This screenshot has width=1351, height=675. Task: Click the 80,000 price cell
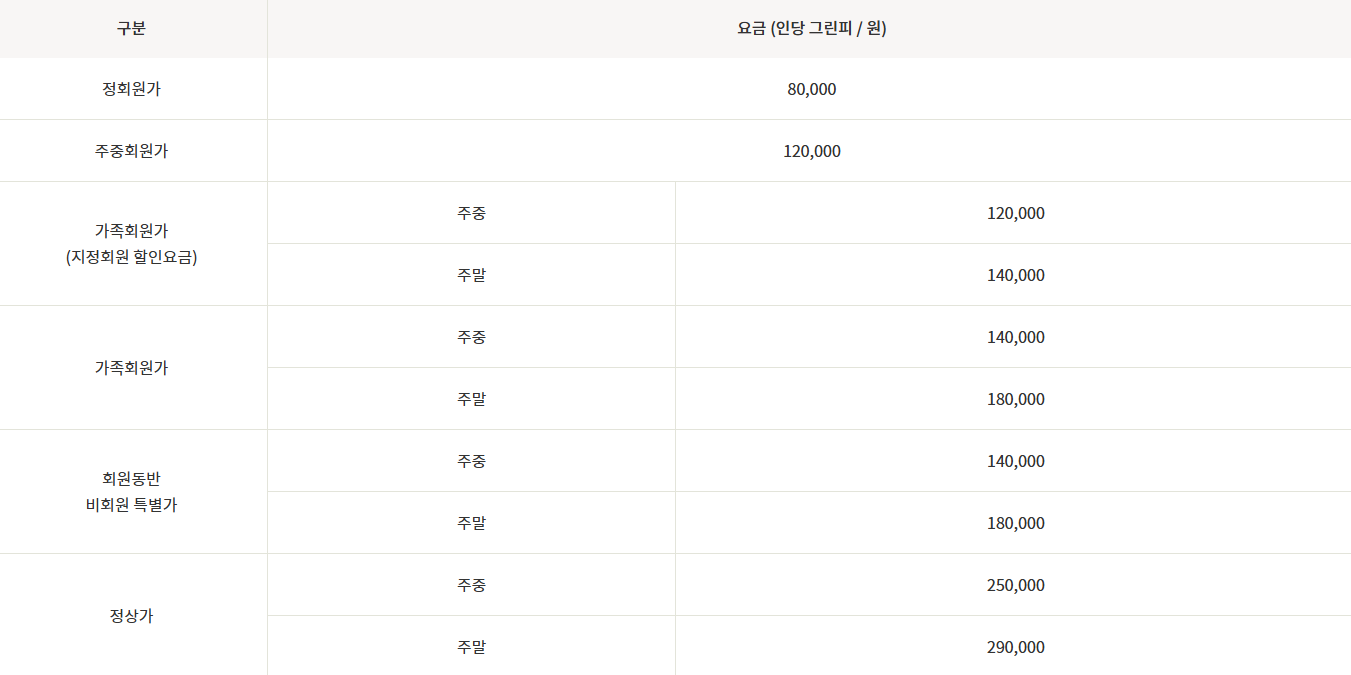click(811, 89)
